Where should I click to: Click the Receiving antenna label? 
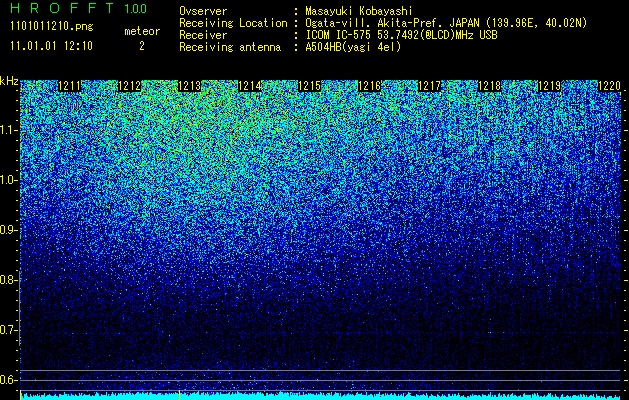pos(230,47)
